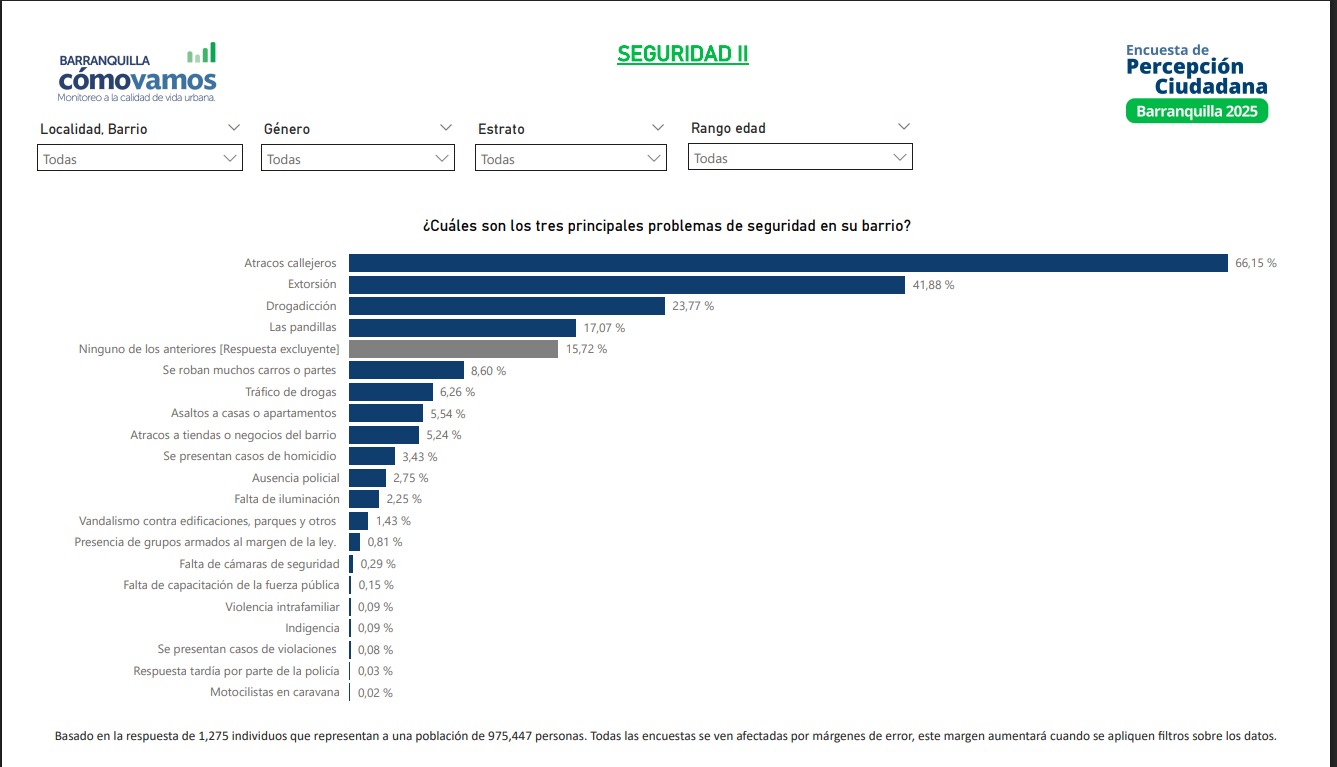
Task: Select the Extorsión bar in chart
Action: coord(627,285)
